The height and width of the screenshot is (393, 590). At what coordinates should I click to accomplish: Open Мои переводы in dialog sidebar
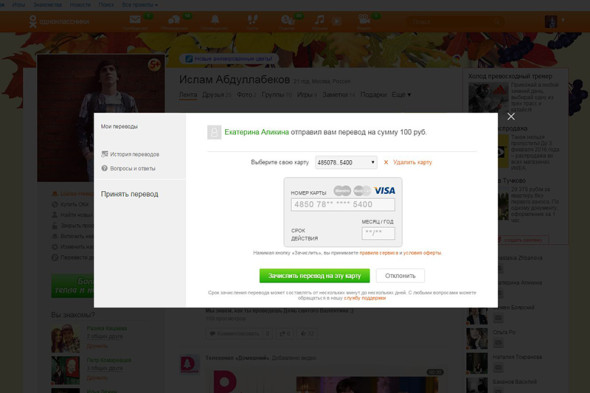click(x=119, y=126)
